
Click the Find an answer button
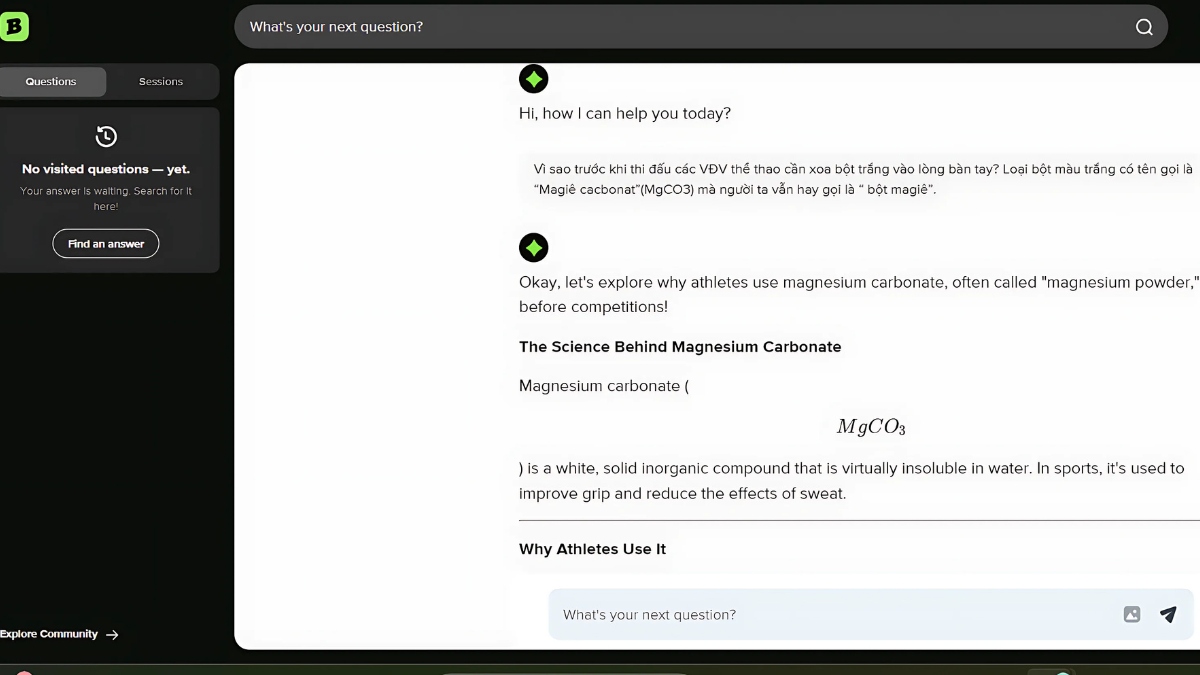[106, 244]
